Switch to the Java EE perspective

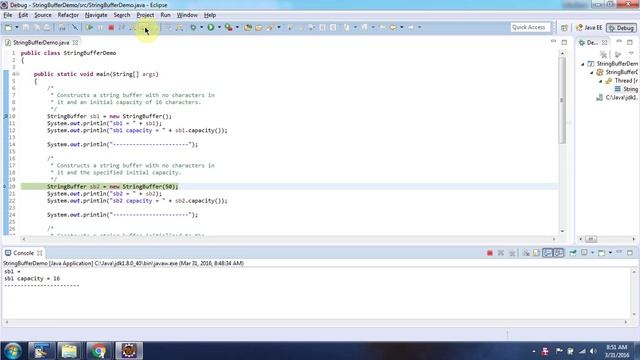[x=589, y=28]
